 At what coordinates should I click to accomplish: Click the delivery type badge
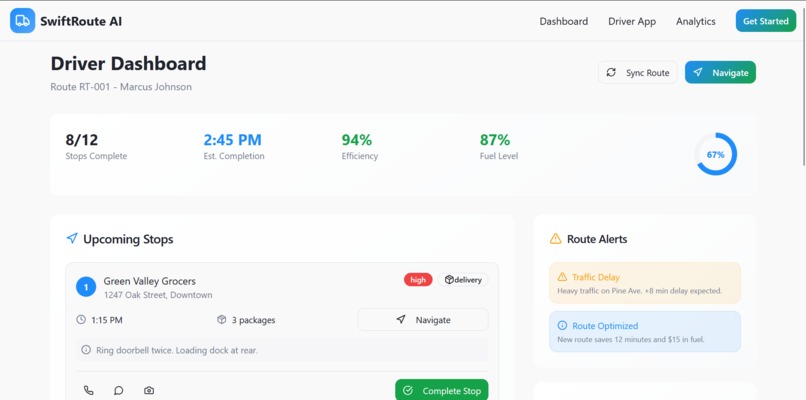[463, 280]
